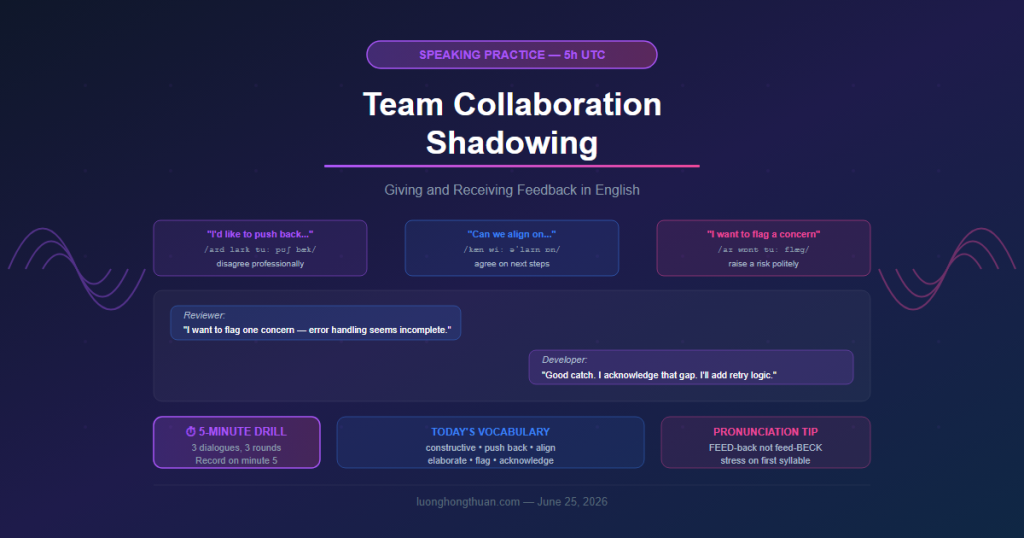This screenshot has width=1024, height=538.
Task: Click the "agree on next steps" description
Action: point(511,264)
